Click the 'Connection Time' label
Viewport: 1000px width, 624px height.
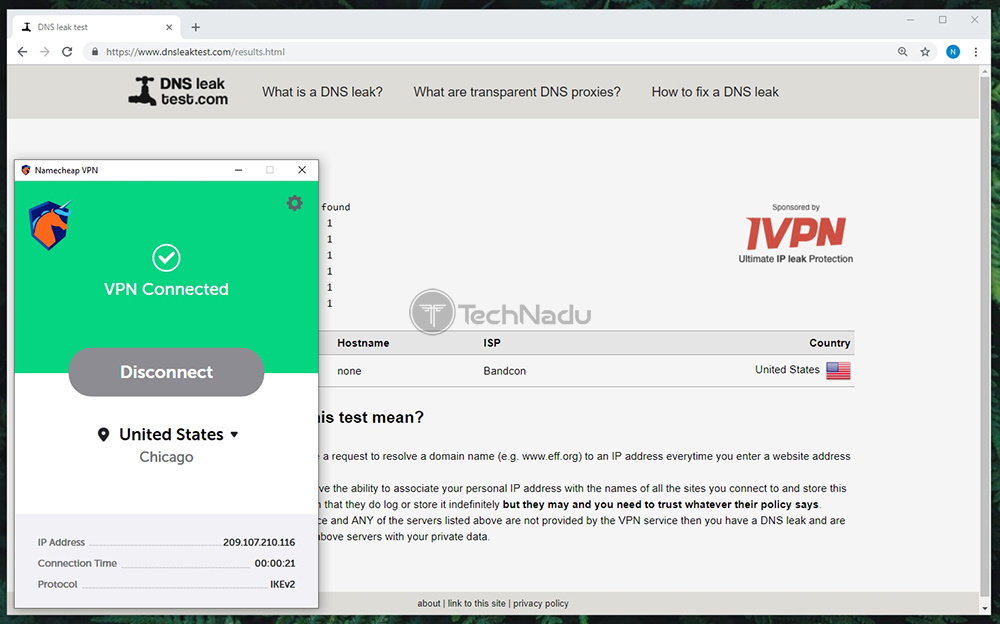tap(77, 563)
